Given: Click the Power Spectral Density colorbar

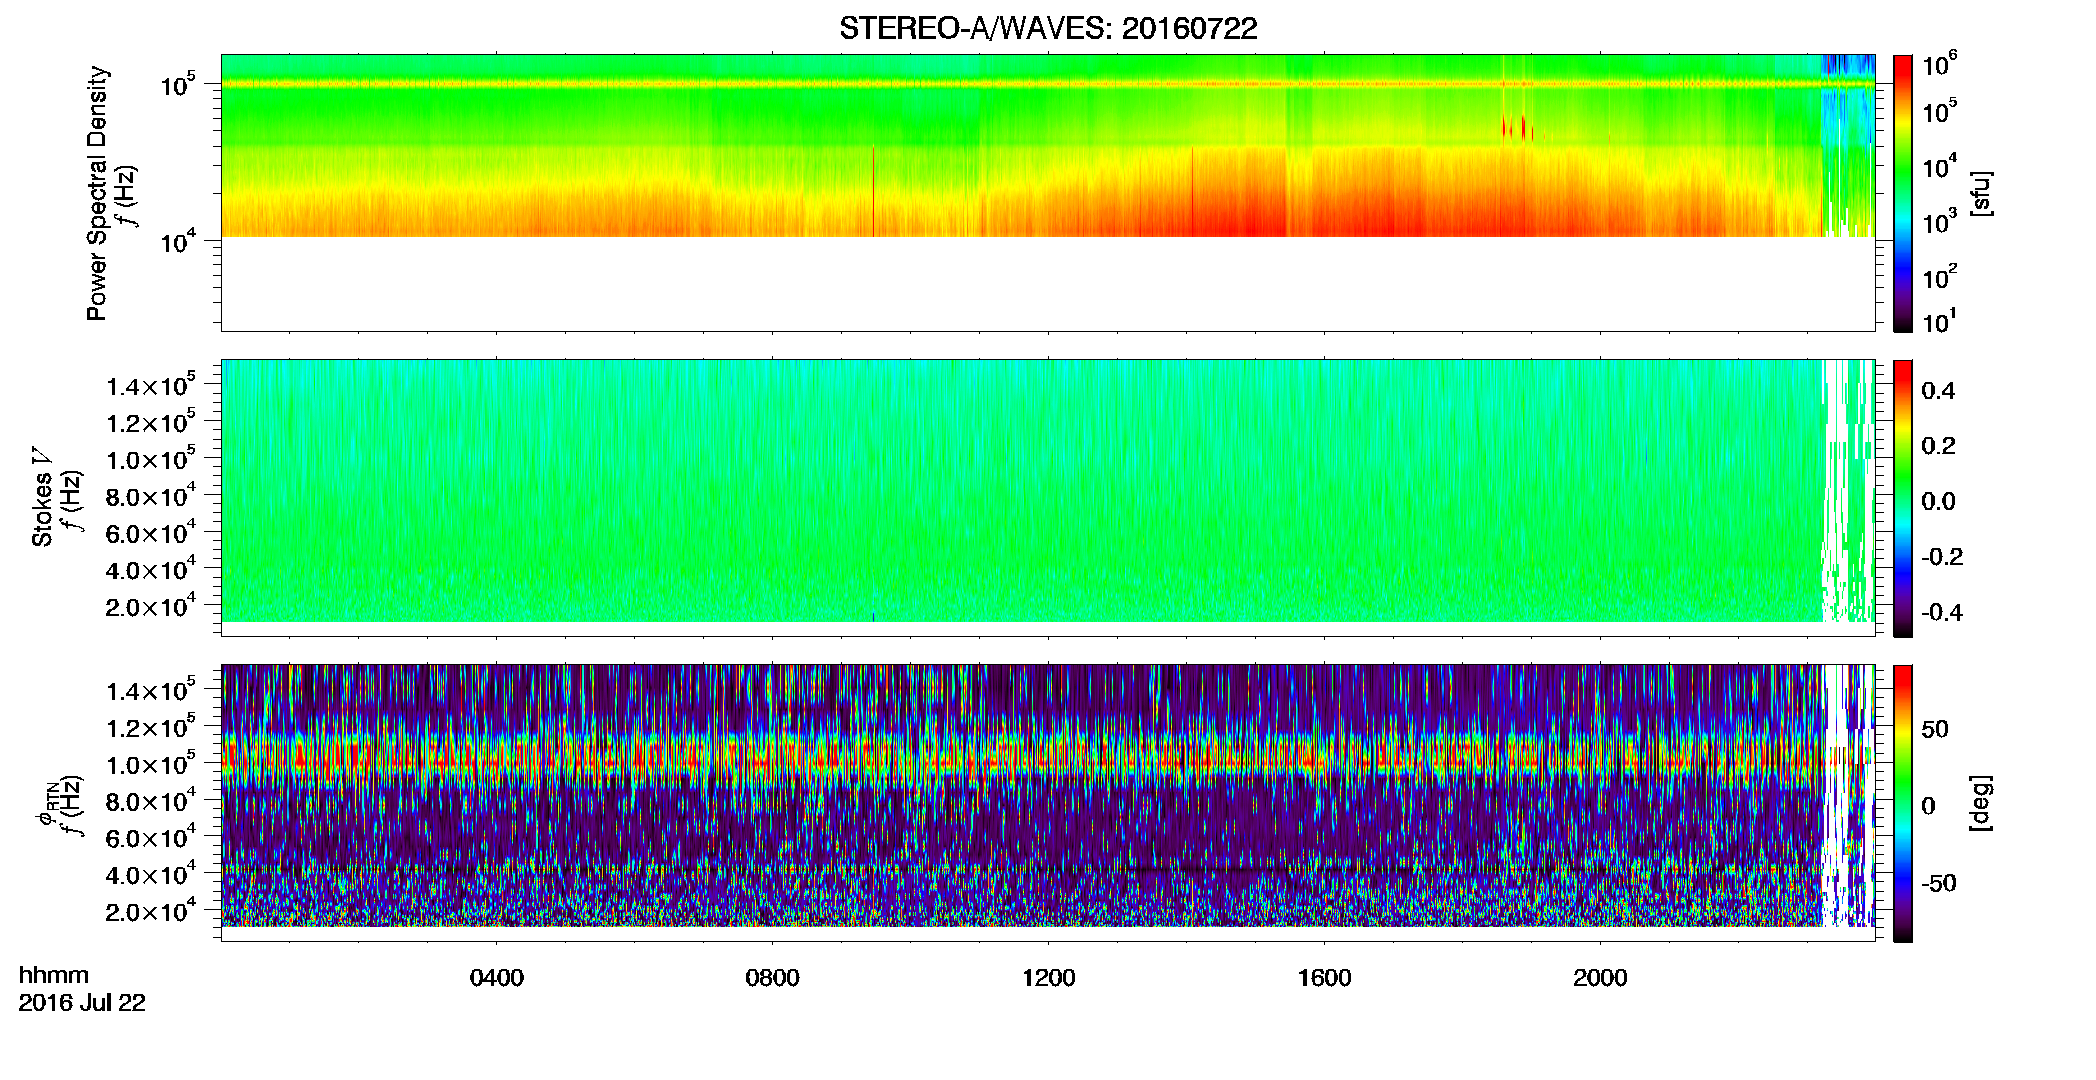Looking at the screenshot, I should click(x=1903, y=193).
